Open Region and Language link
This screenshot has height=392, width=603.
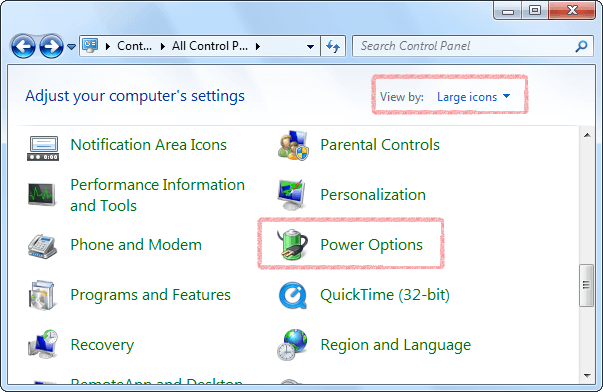pos(396,345)
